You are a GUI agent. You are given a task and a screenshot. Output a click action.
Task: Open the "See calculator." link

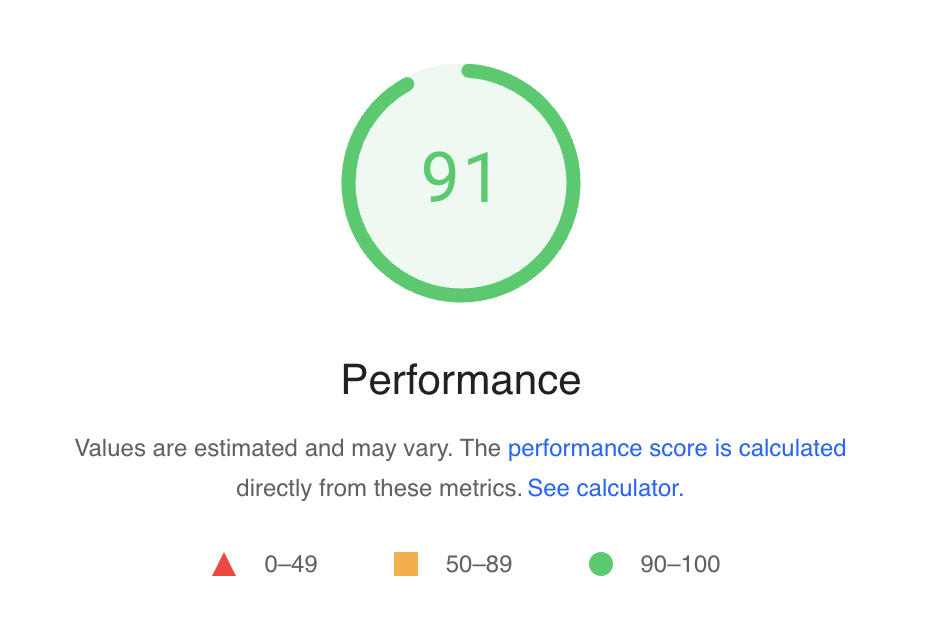click(x=605, y=488)
